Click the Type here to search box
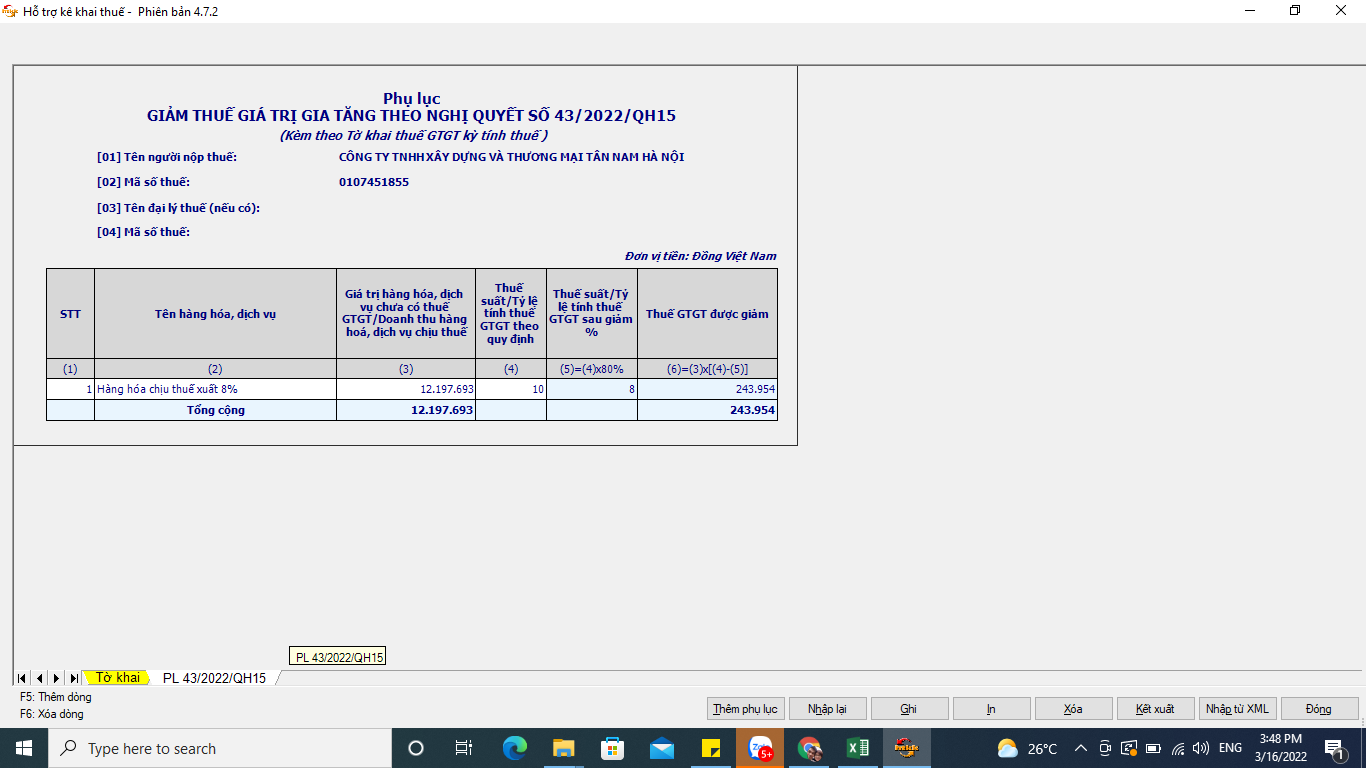1366x768 pixels. (220, 748)
